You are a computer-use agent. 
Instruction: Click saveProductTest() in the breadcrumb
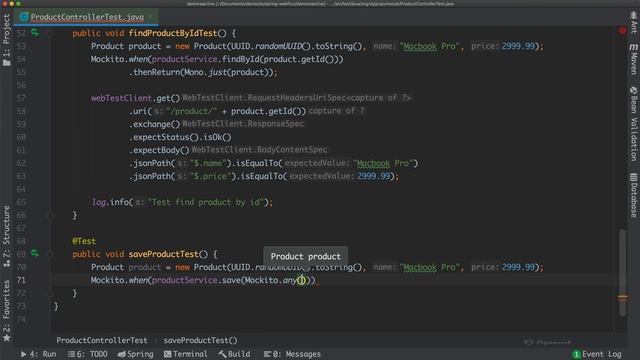[200, 340]
